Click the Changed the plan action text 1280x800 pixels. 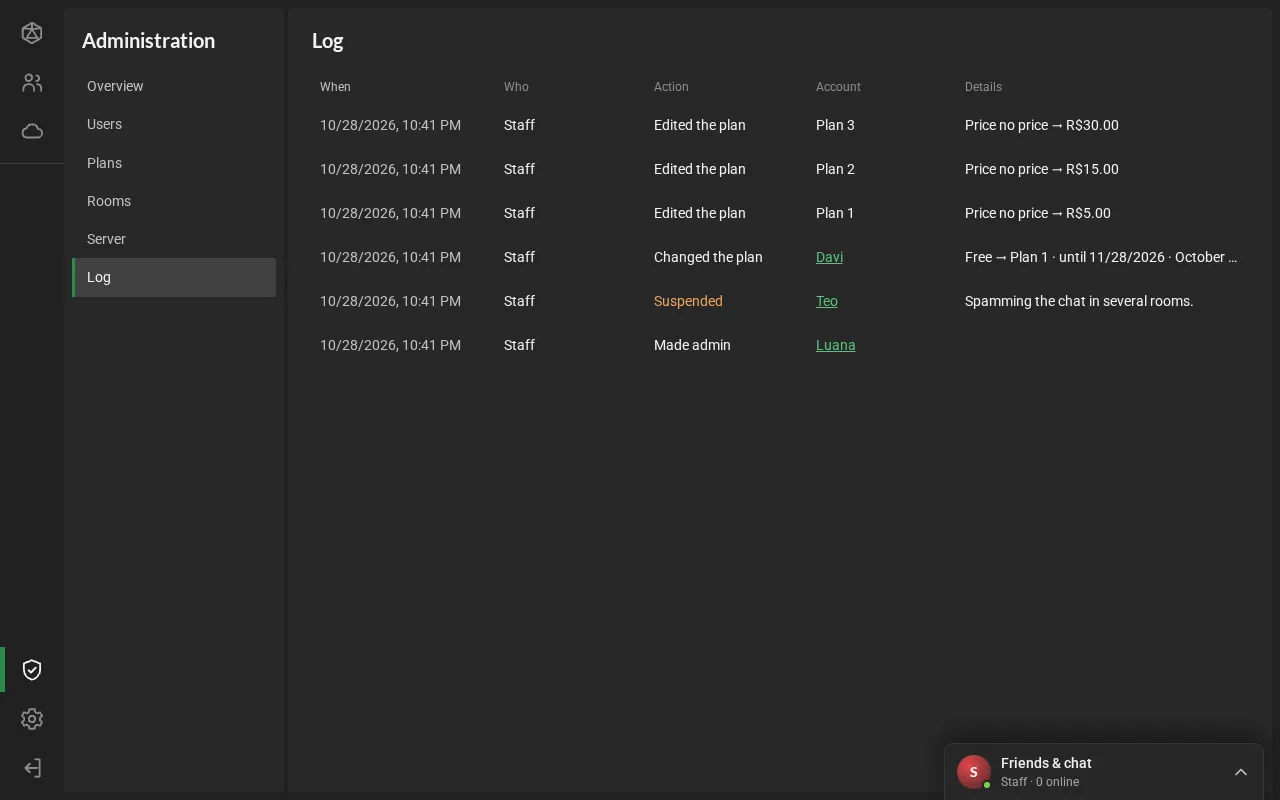(x=708, y=257)
